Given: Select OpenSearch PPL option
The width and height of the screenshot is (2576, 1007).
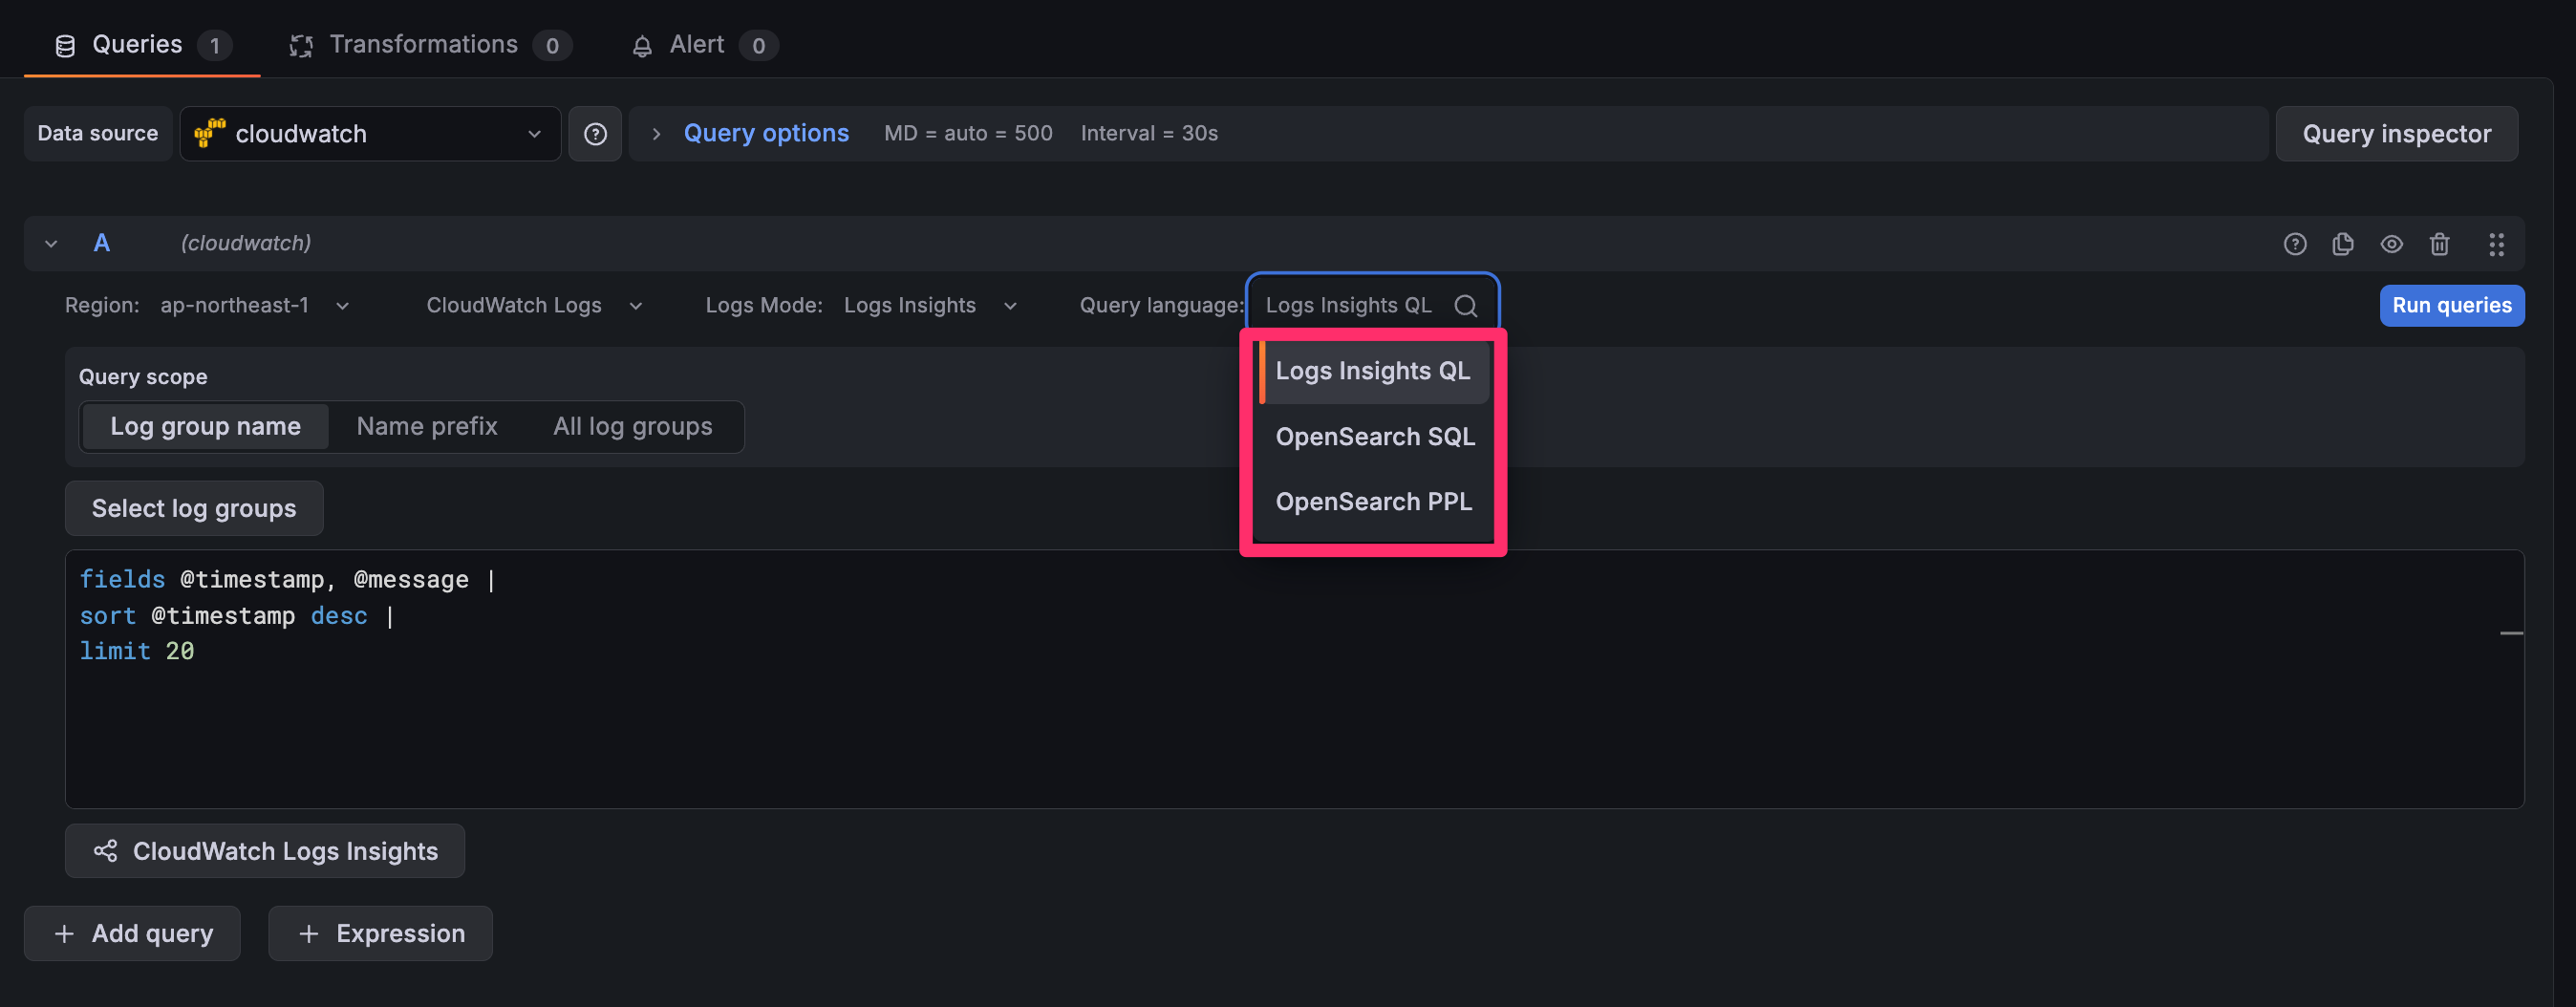Looking at the screenshot, I should pos(1373,502).
